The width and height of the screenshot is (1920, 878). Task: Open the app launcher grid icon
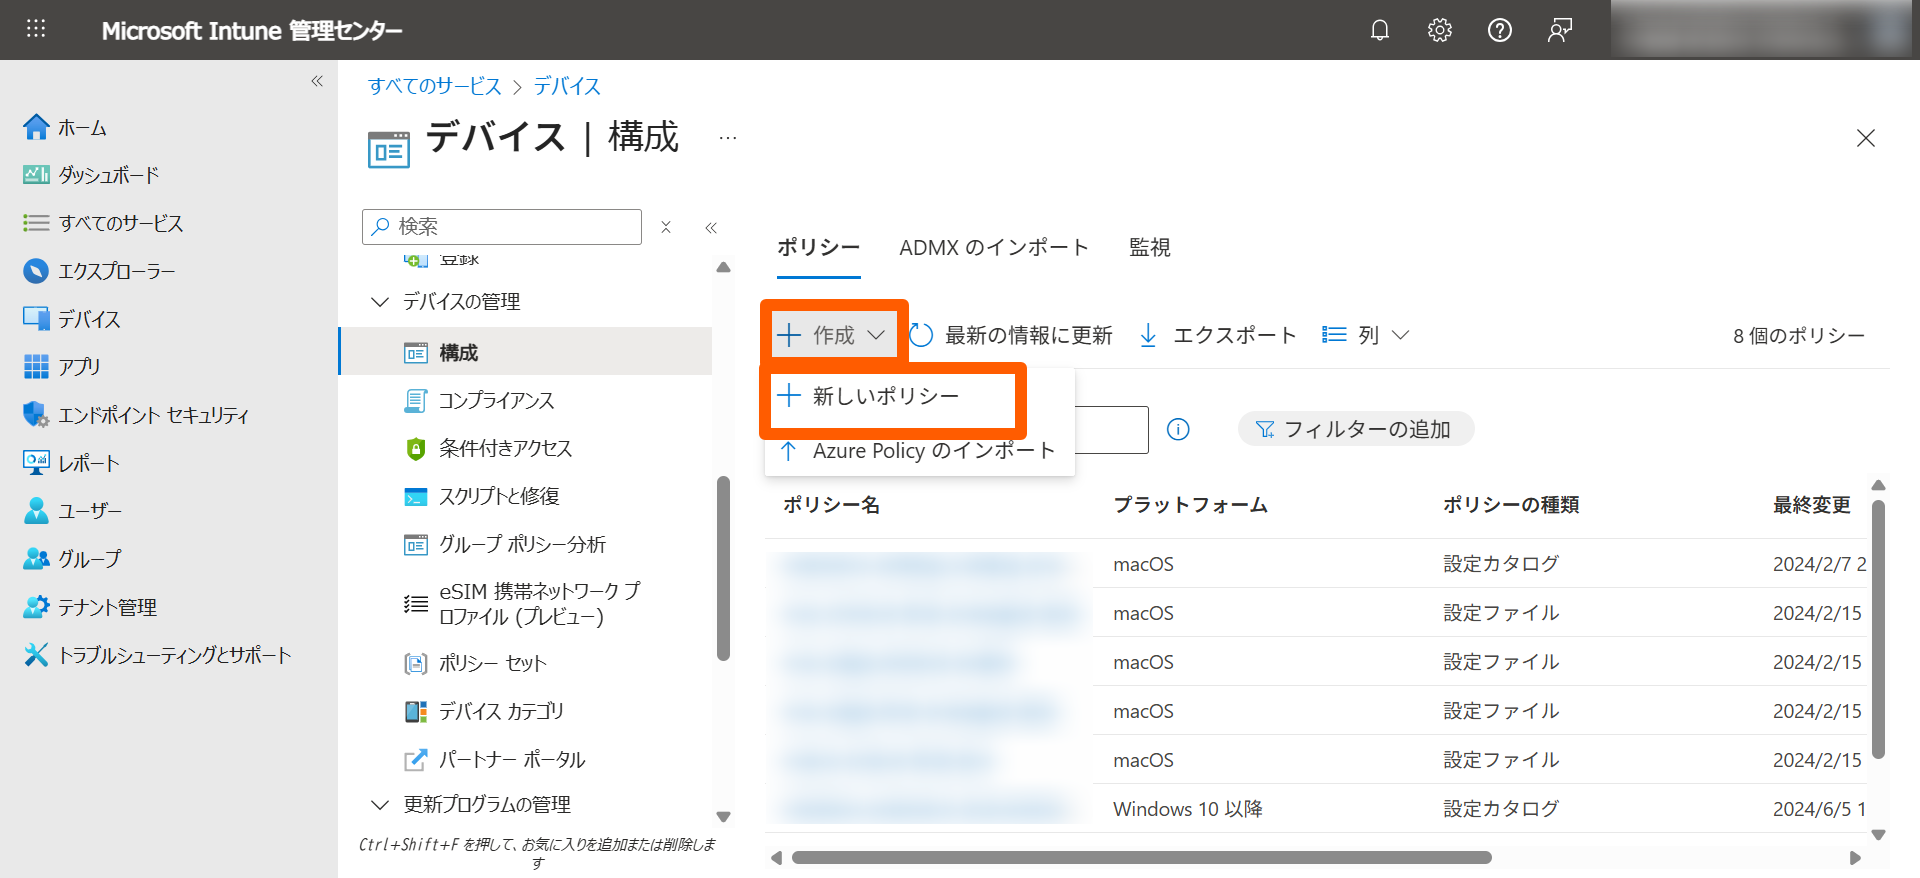point(36,29)
